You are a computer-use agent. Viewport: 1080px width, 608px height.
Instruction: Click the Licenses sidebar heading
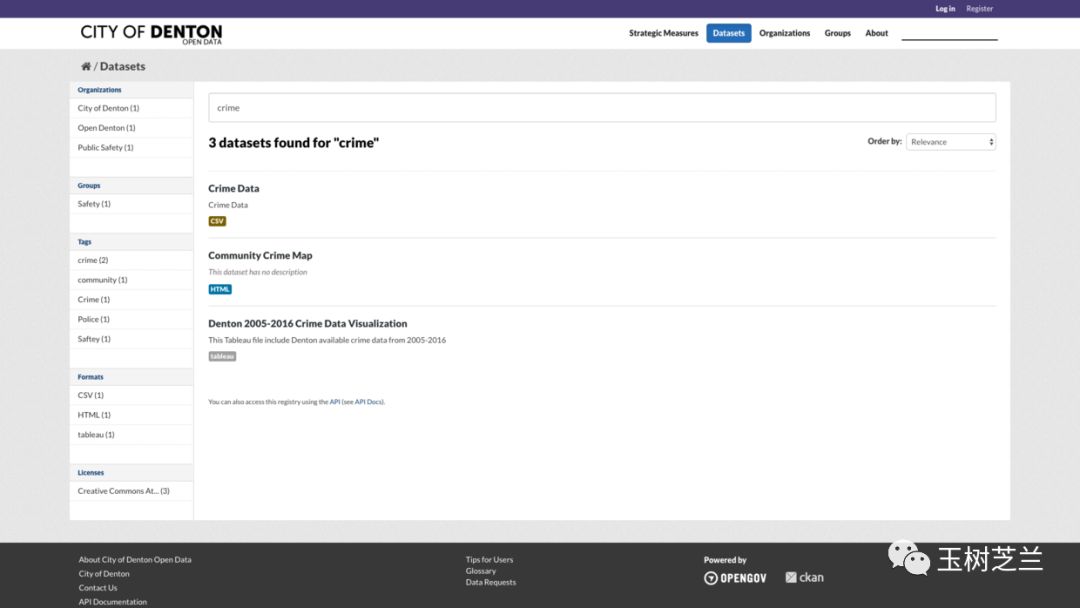90,472
